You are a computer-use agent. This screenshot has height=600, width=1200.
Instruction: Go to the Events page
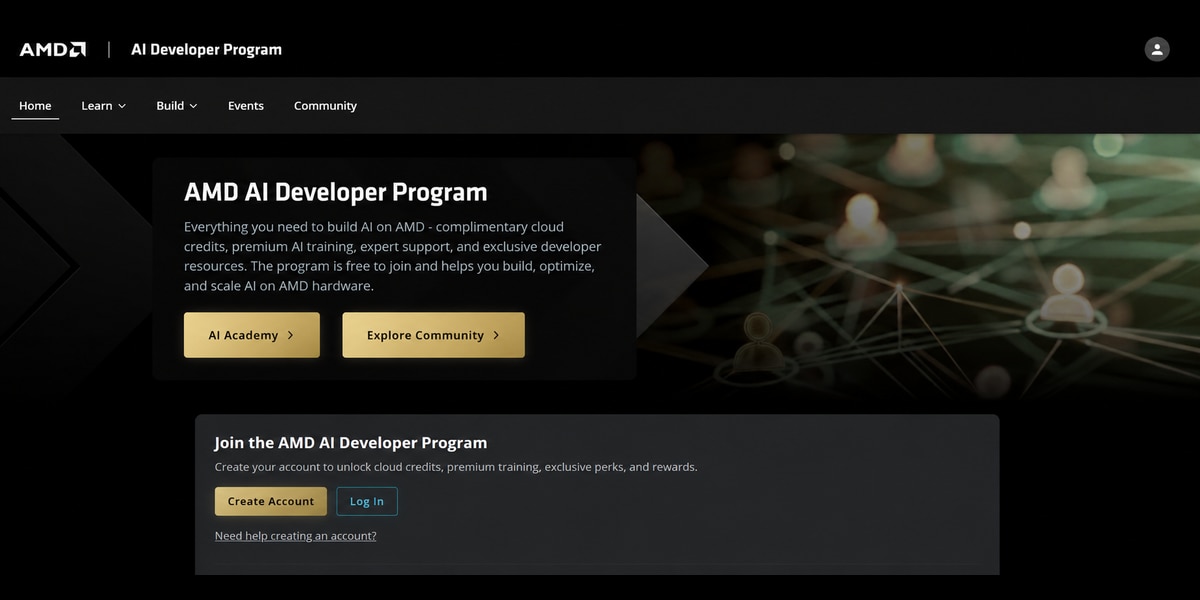[x=246, y=106]
